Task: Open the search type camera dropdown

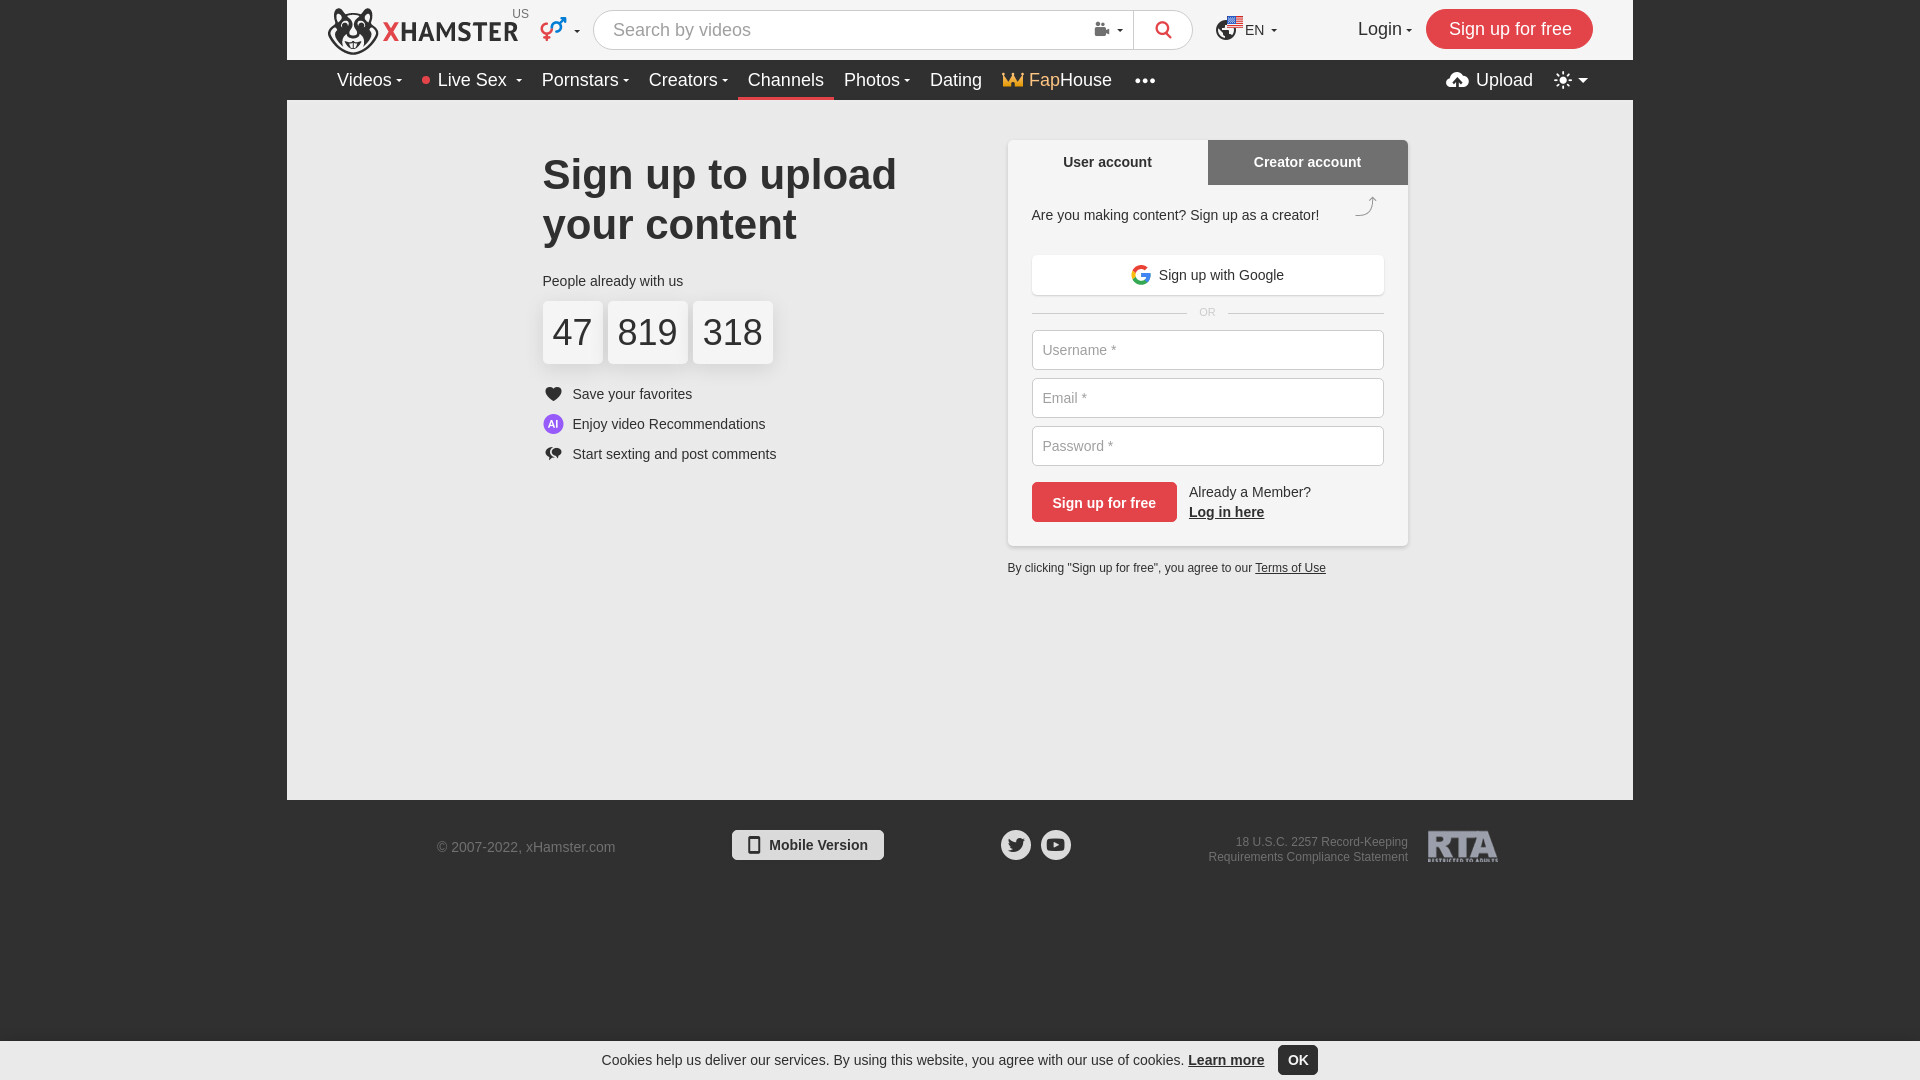Action: 1108,30
